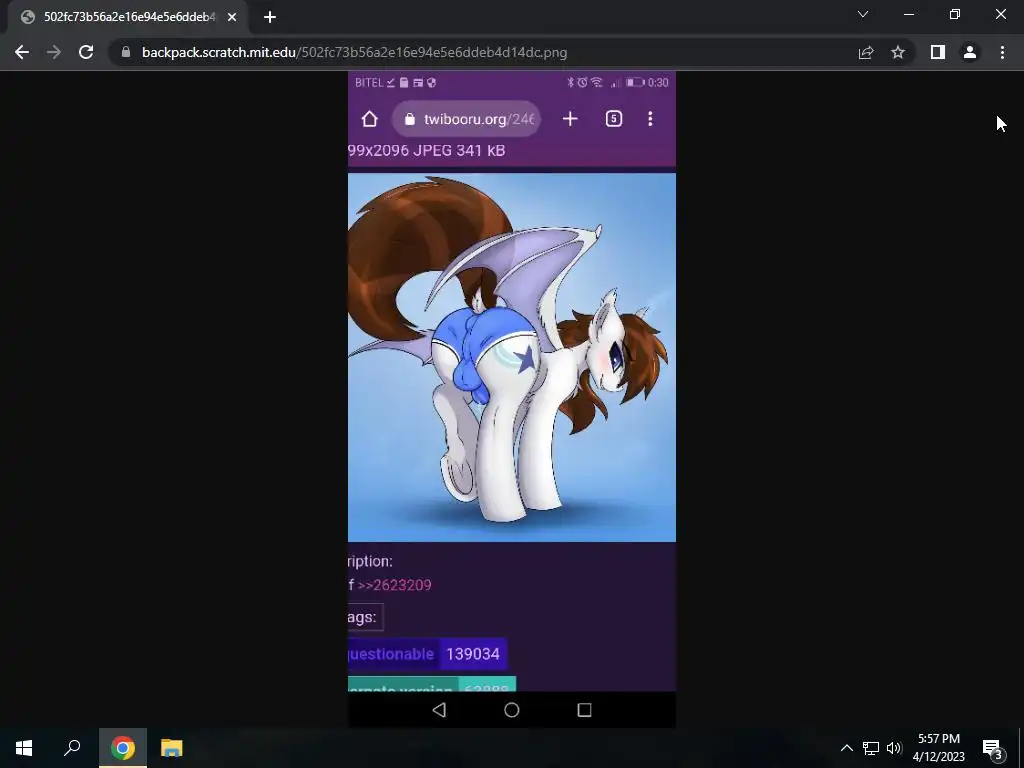Click the tab counter showing 5 in screenshot
The height and width of the screenshot is (768, 1024).
(x=614, y=119)
